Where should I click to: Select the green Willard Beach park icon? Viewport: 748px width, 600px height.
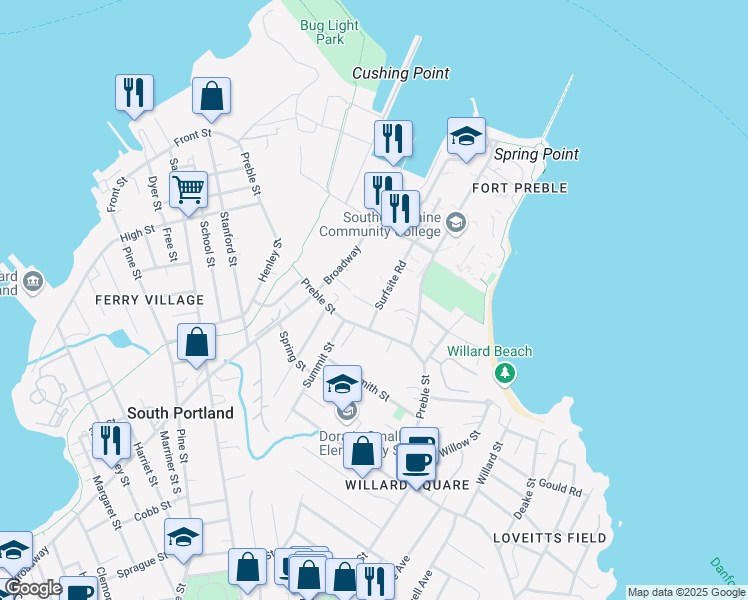506,373
